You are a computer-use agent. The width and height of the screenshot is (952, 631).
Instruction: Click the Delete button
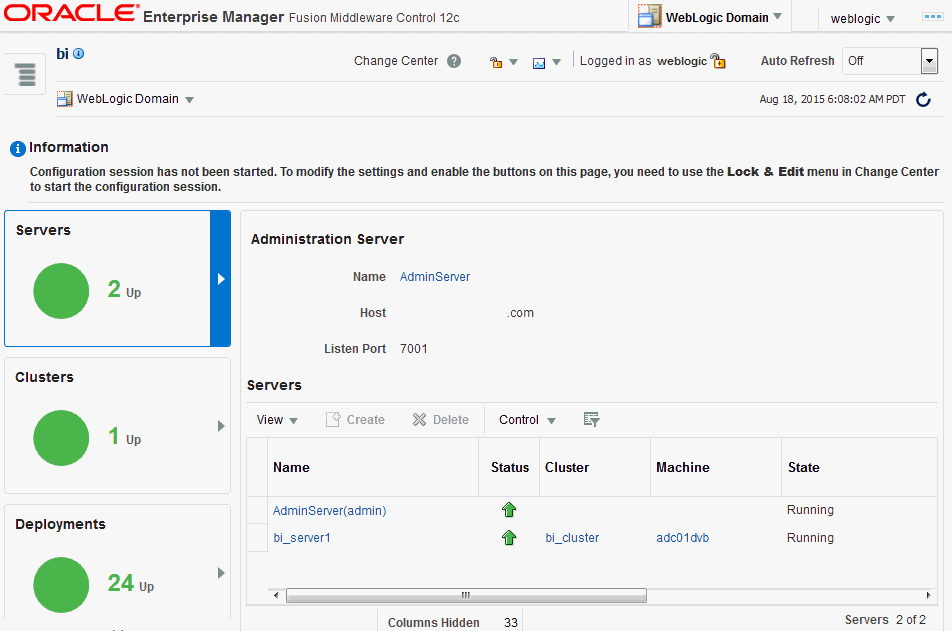441,420
